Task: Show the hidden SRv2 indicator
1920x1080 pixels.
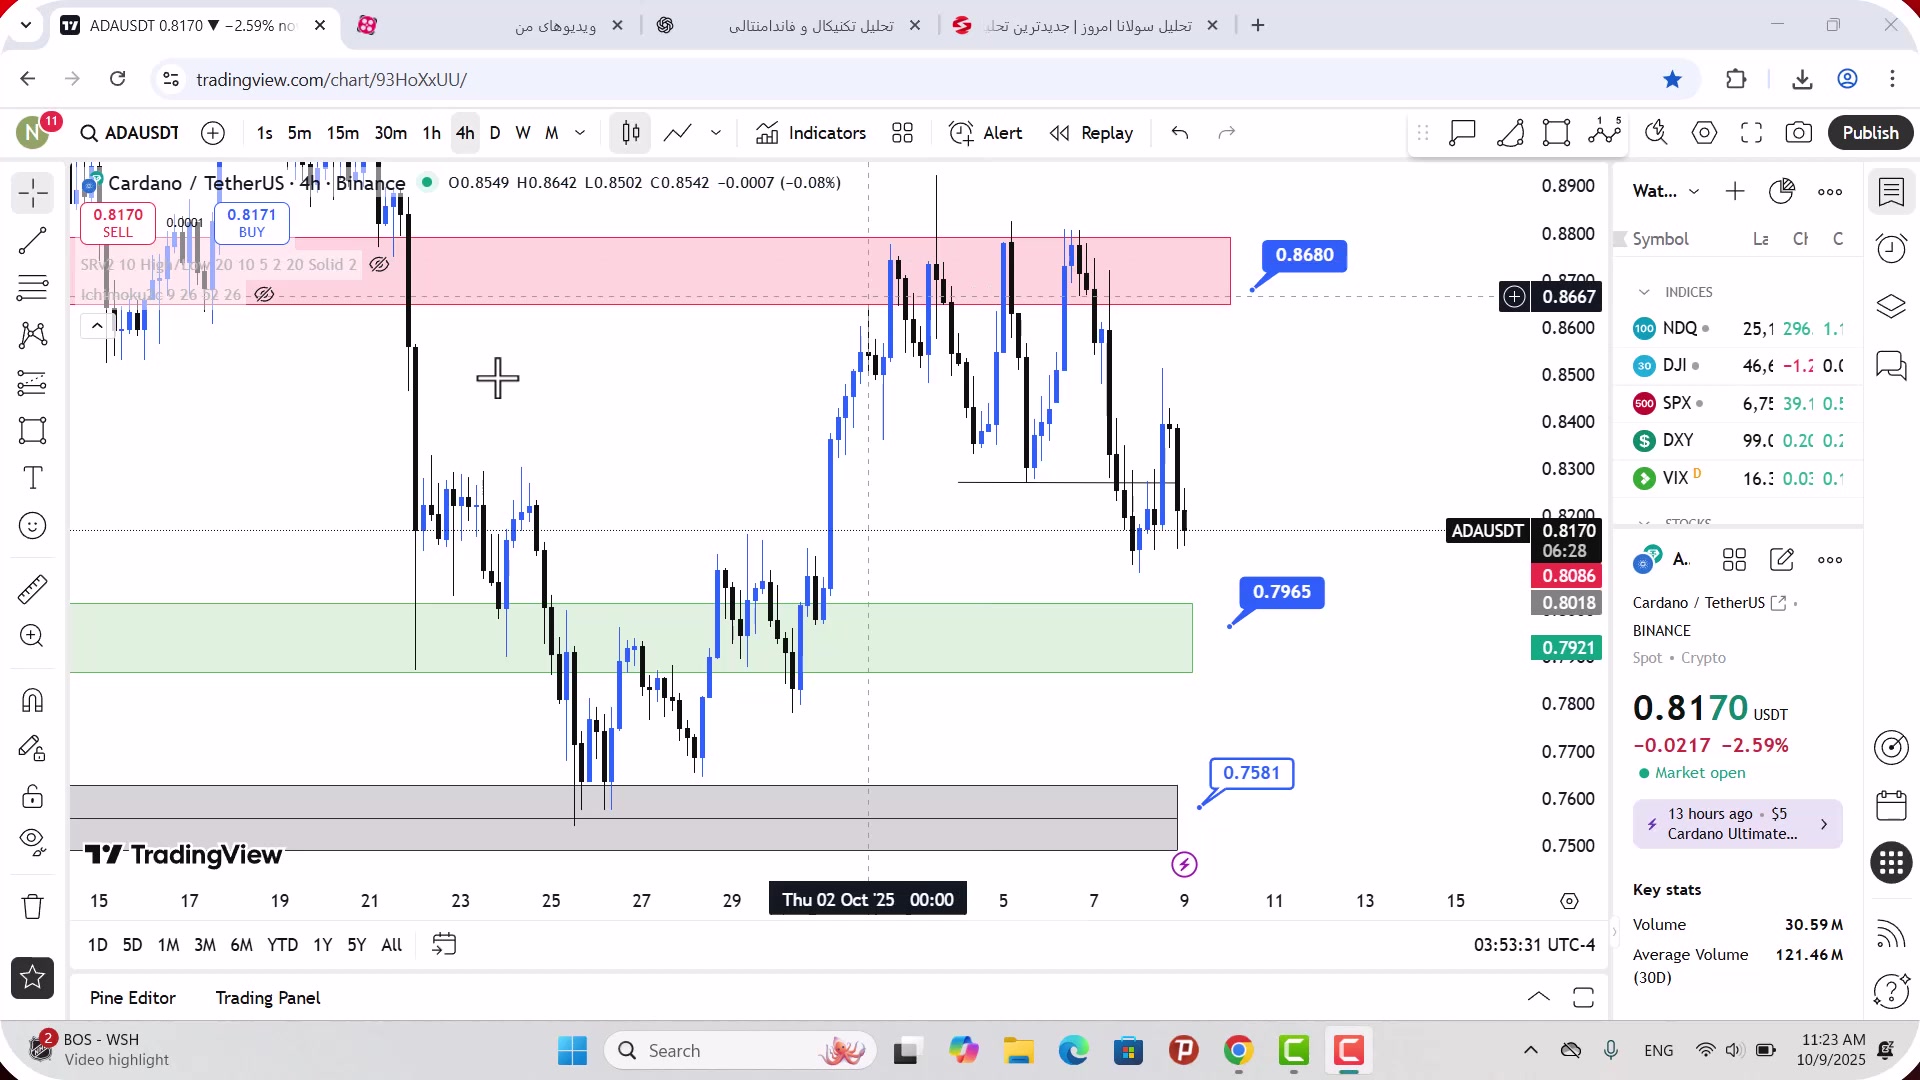Action: click(x=379, y=265)
